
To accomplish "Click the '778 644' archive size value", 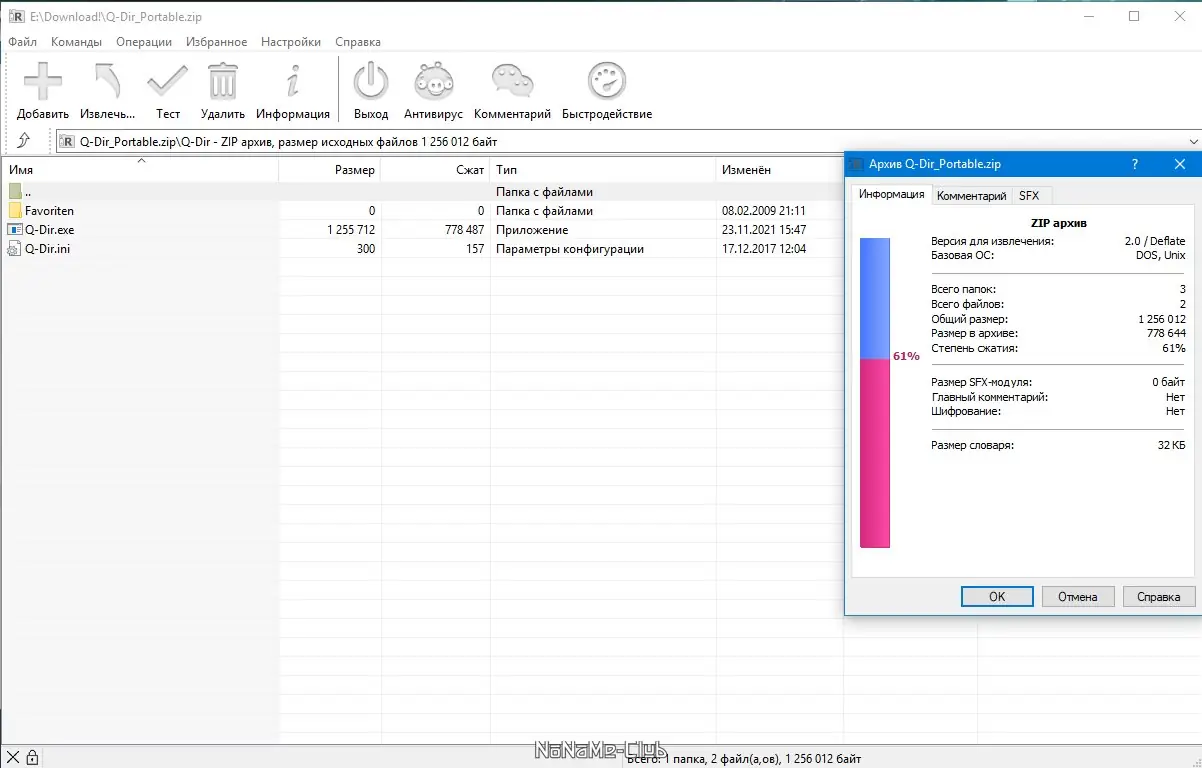I will [x=1166, y=333].
